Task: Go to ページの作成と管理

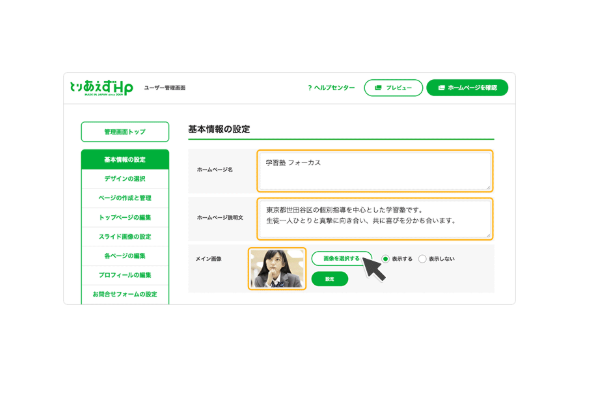Action: (125, 198)
